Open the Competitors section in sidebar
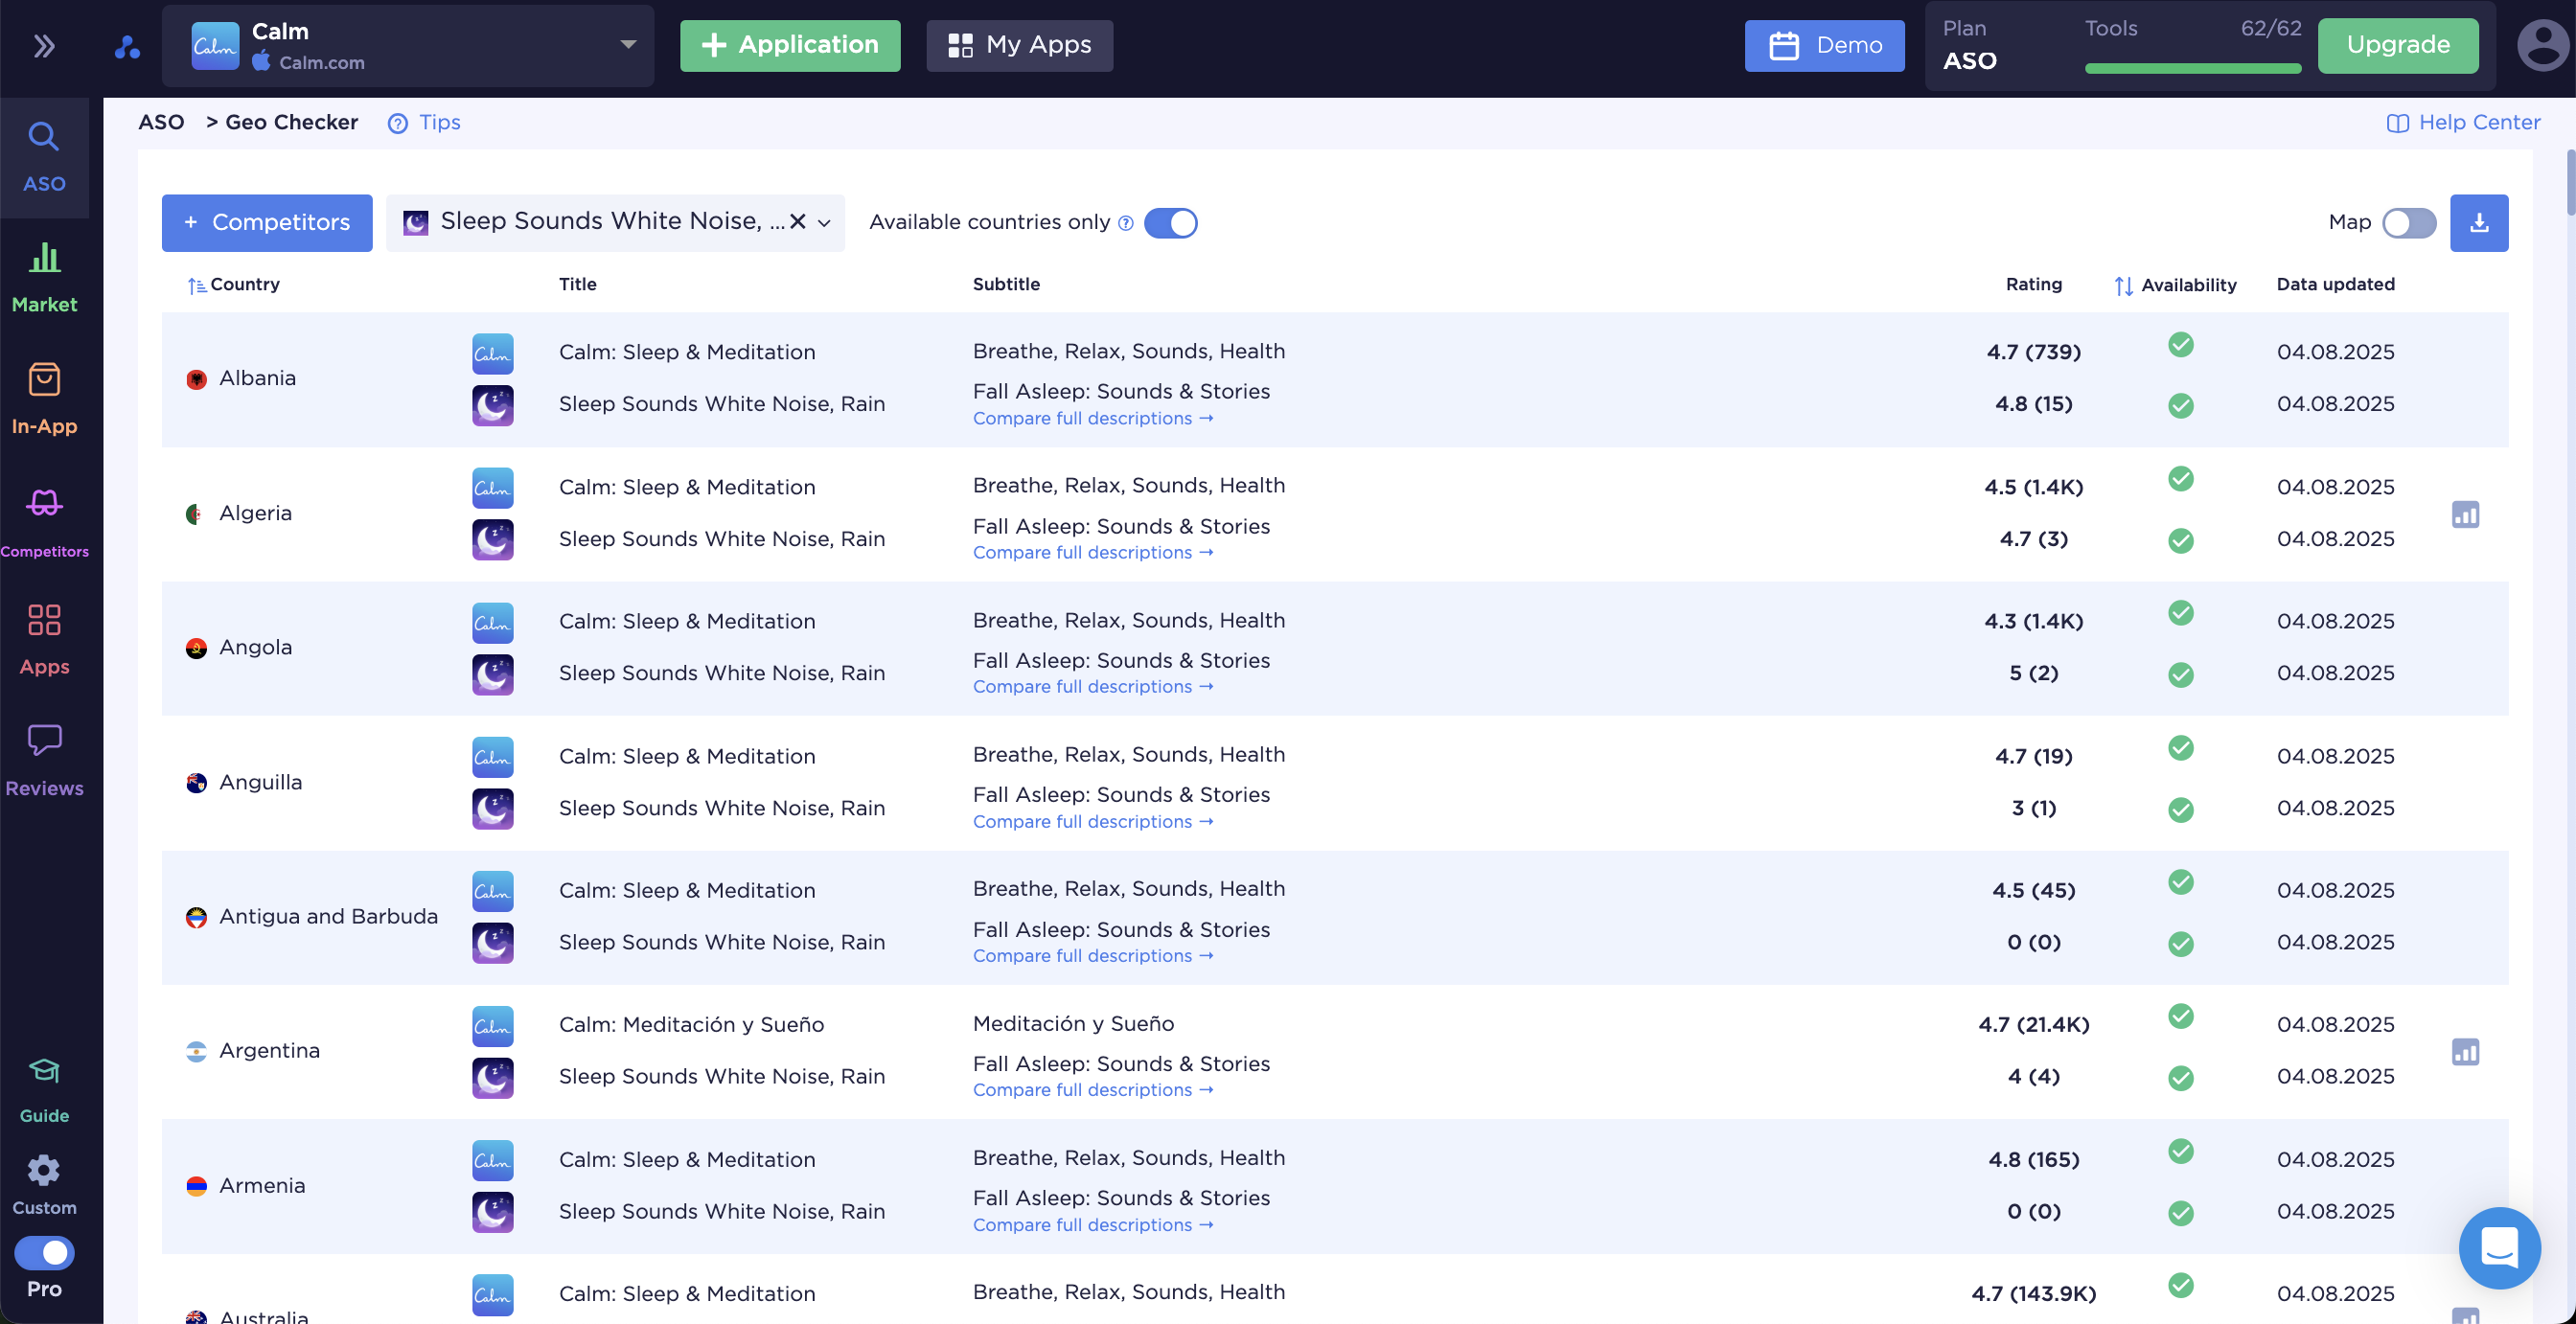Screen dimensions: 2576x1324 (44, 522)
